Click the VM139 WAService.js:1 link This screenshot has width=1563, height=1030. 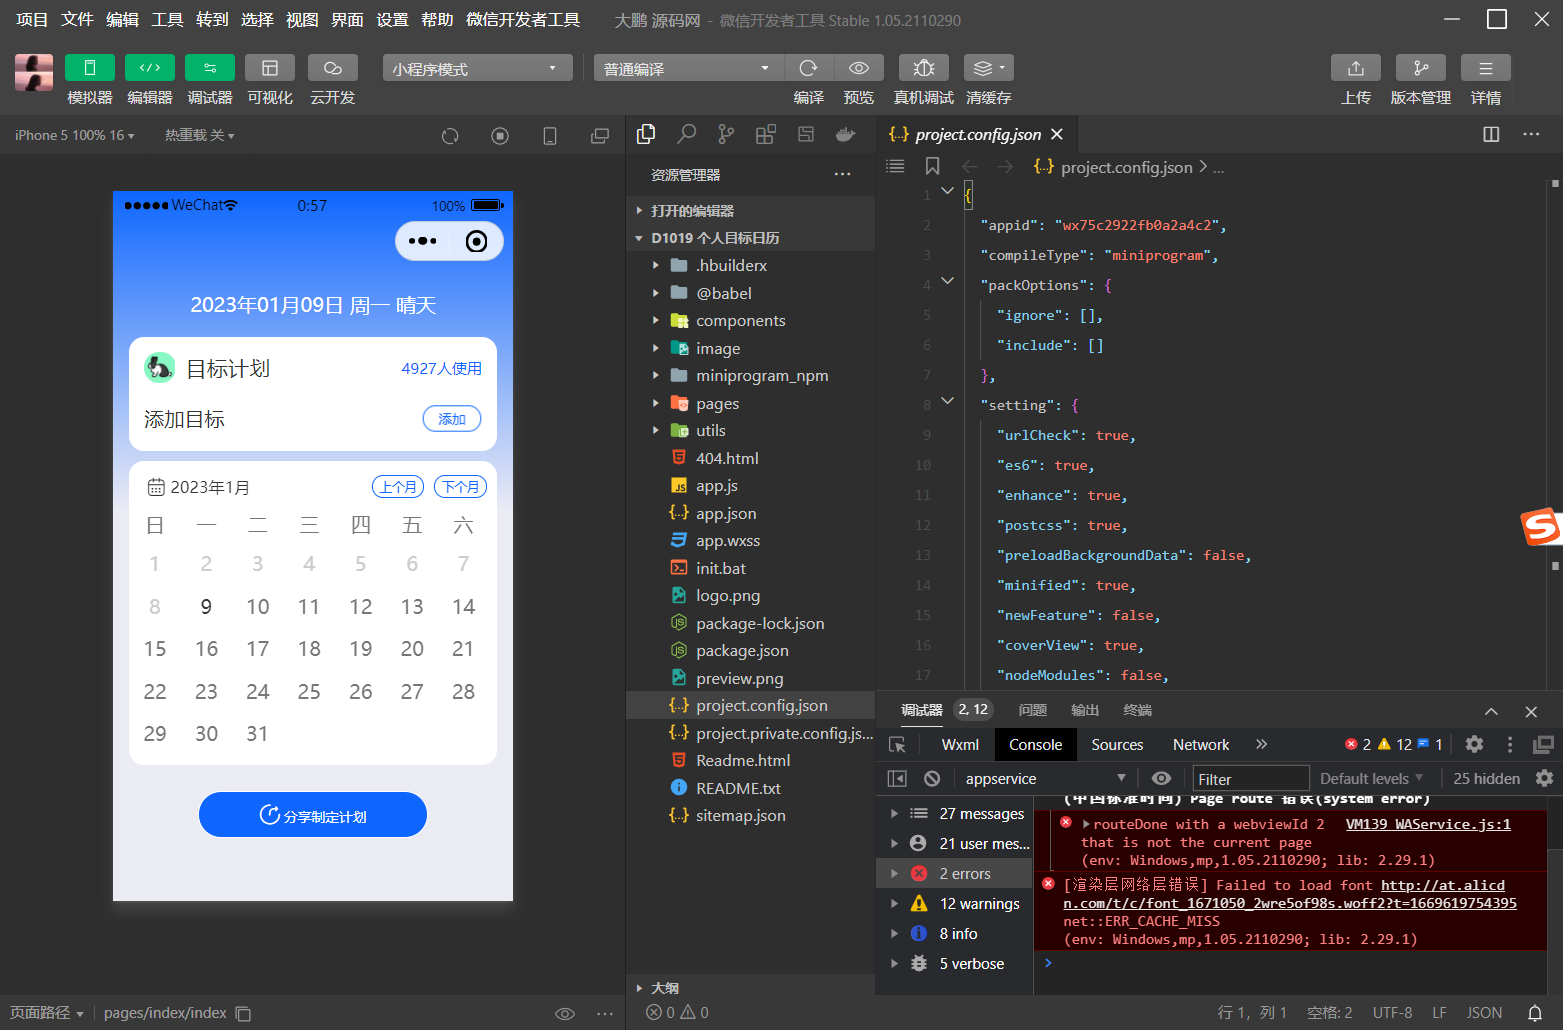[x=1427, y=824]
